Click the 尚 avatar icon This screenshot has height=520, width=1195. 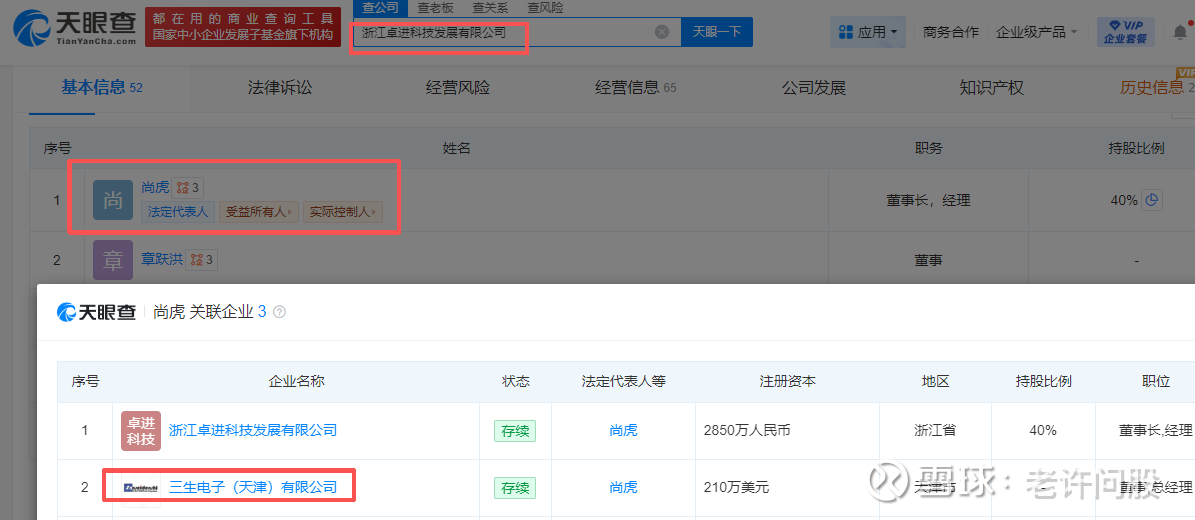(113, 201)
